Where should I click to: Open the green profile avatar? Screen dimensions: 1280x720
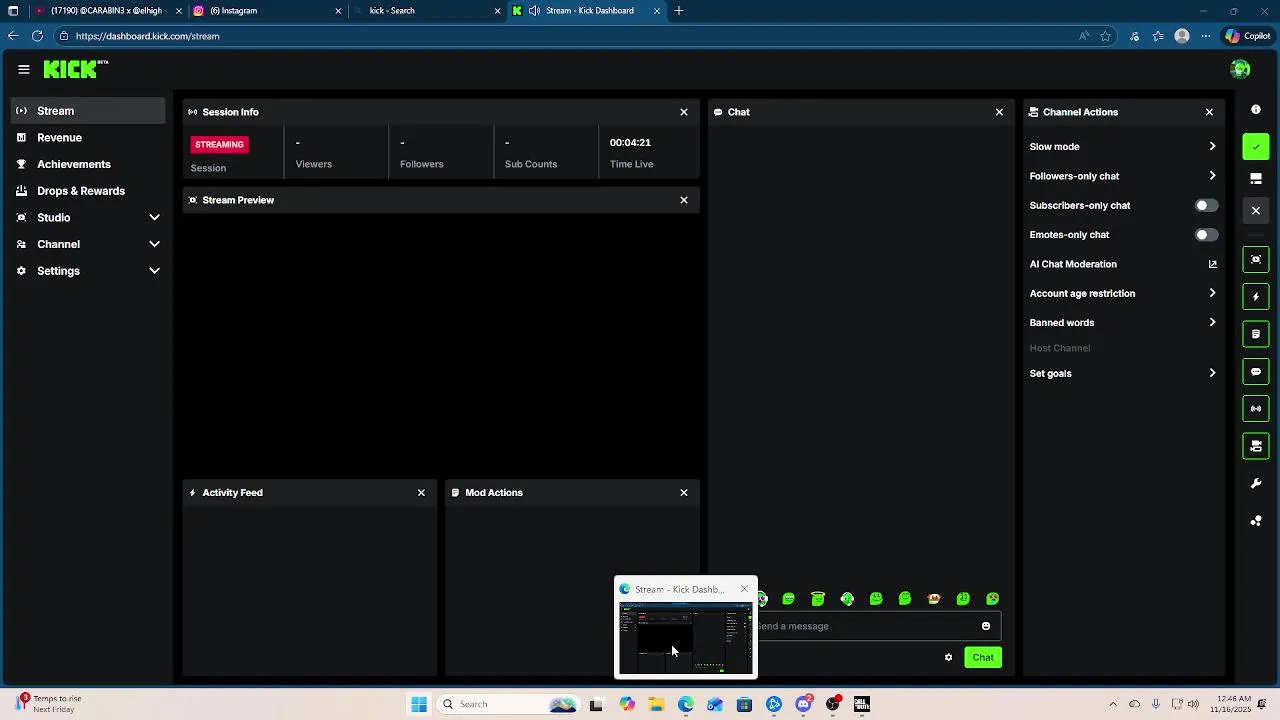click(x=1241, y=69)
